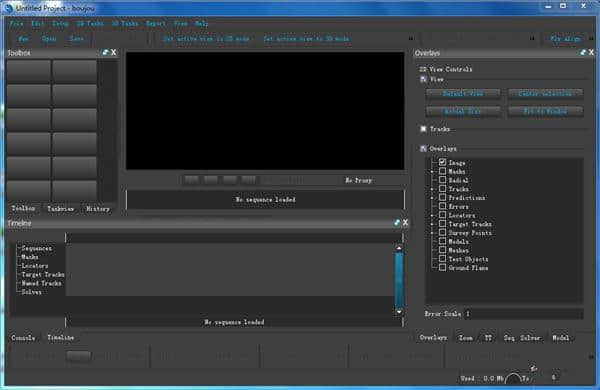This screenshot has height=390, width=600.
Task: Enable the Masks overlay checkbox
Action: (442, 171)
